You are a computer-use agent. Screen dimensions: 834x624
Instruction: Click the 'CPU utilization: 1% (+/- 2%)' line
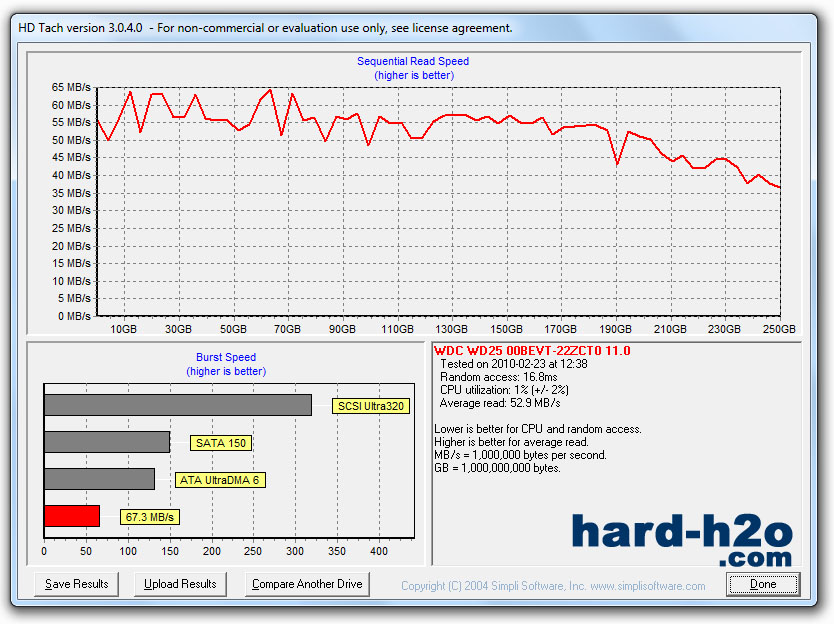click(504, 390)
